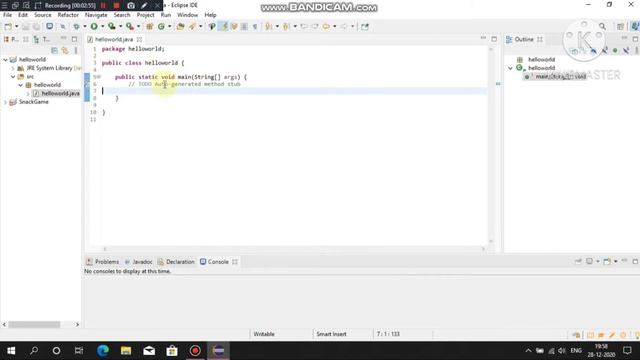The width and height of the screenshot is (640, 360).
Task: Open the New file dropdown arrow
Action: [16, 27]
